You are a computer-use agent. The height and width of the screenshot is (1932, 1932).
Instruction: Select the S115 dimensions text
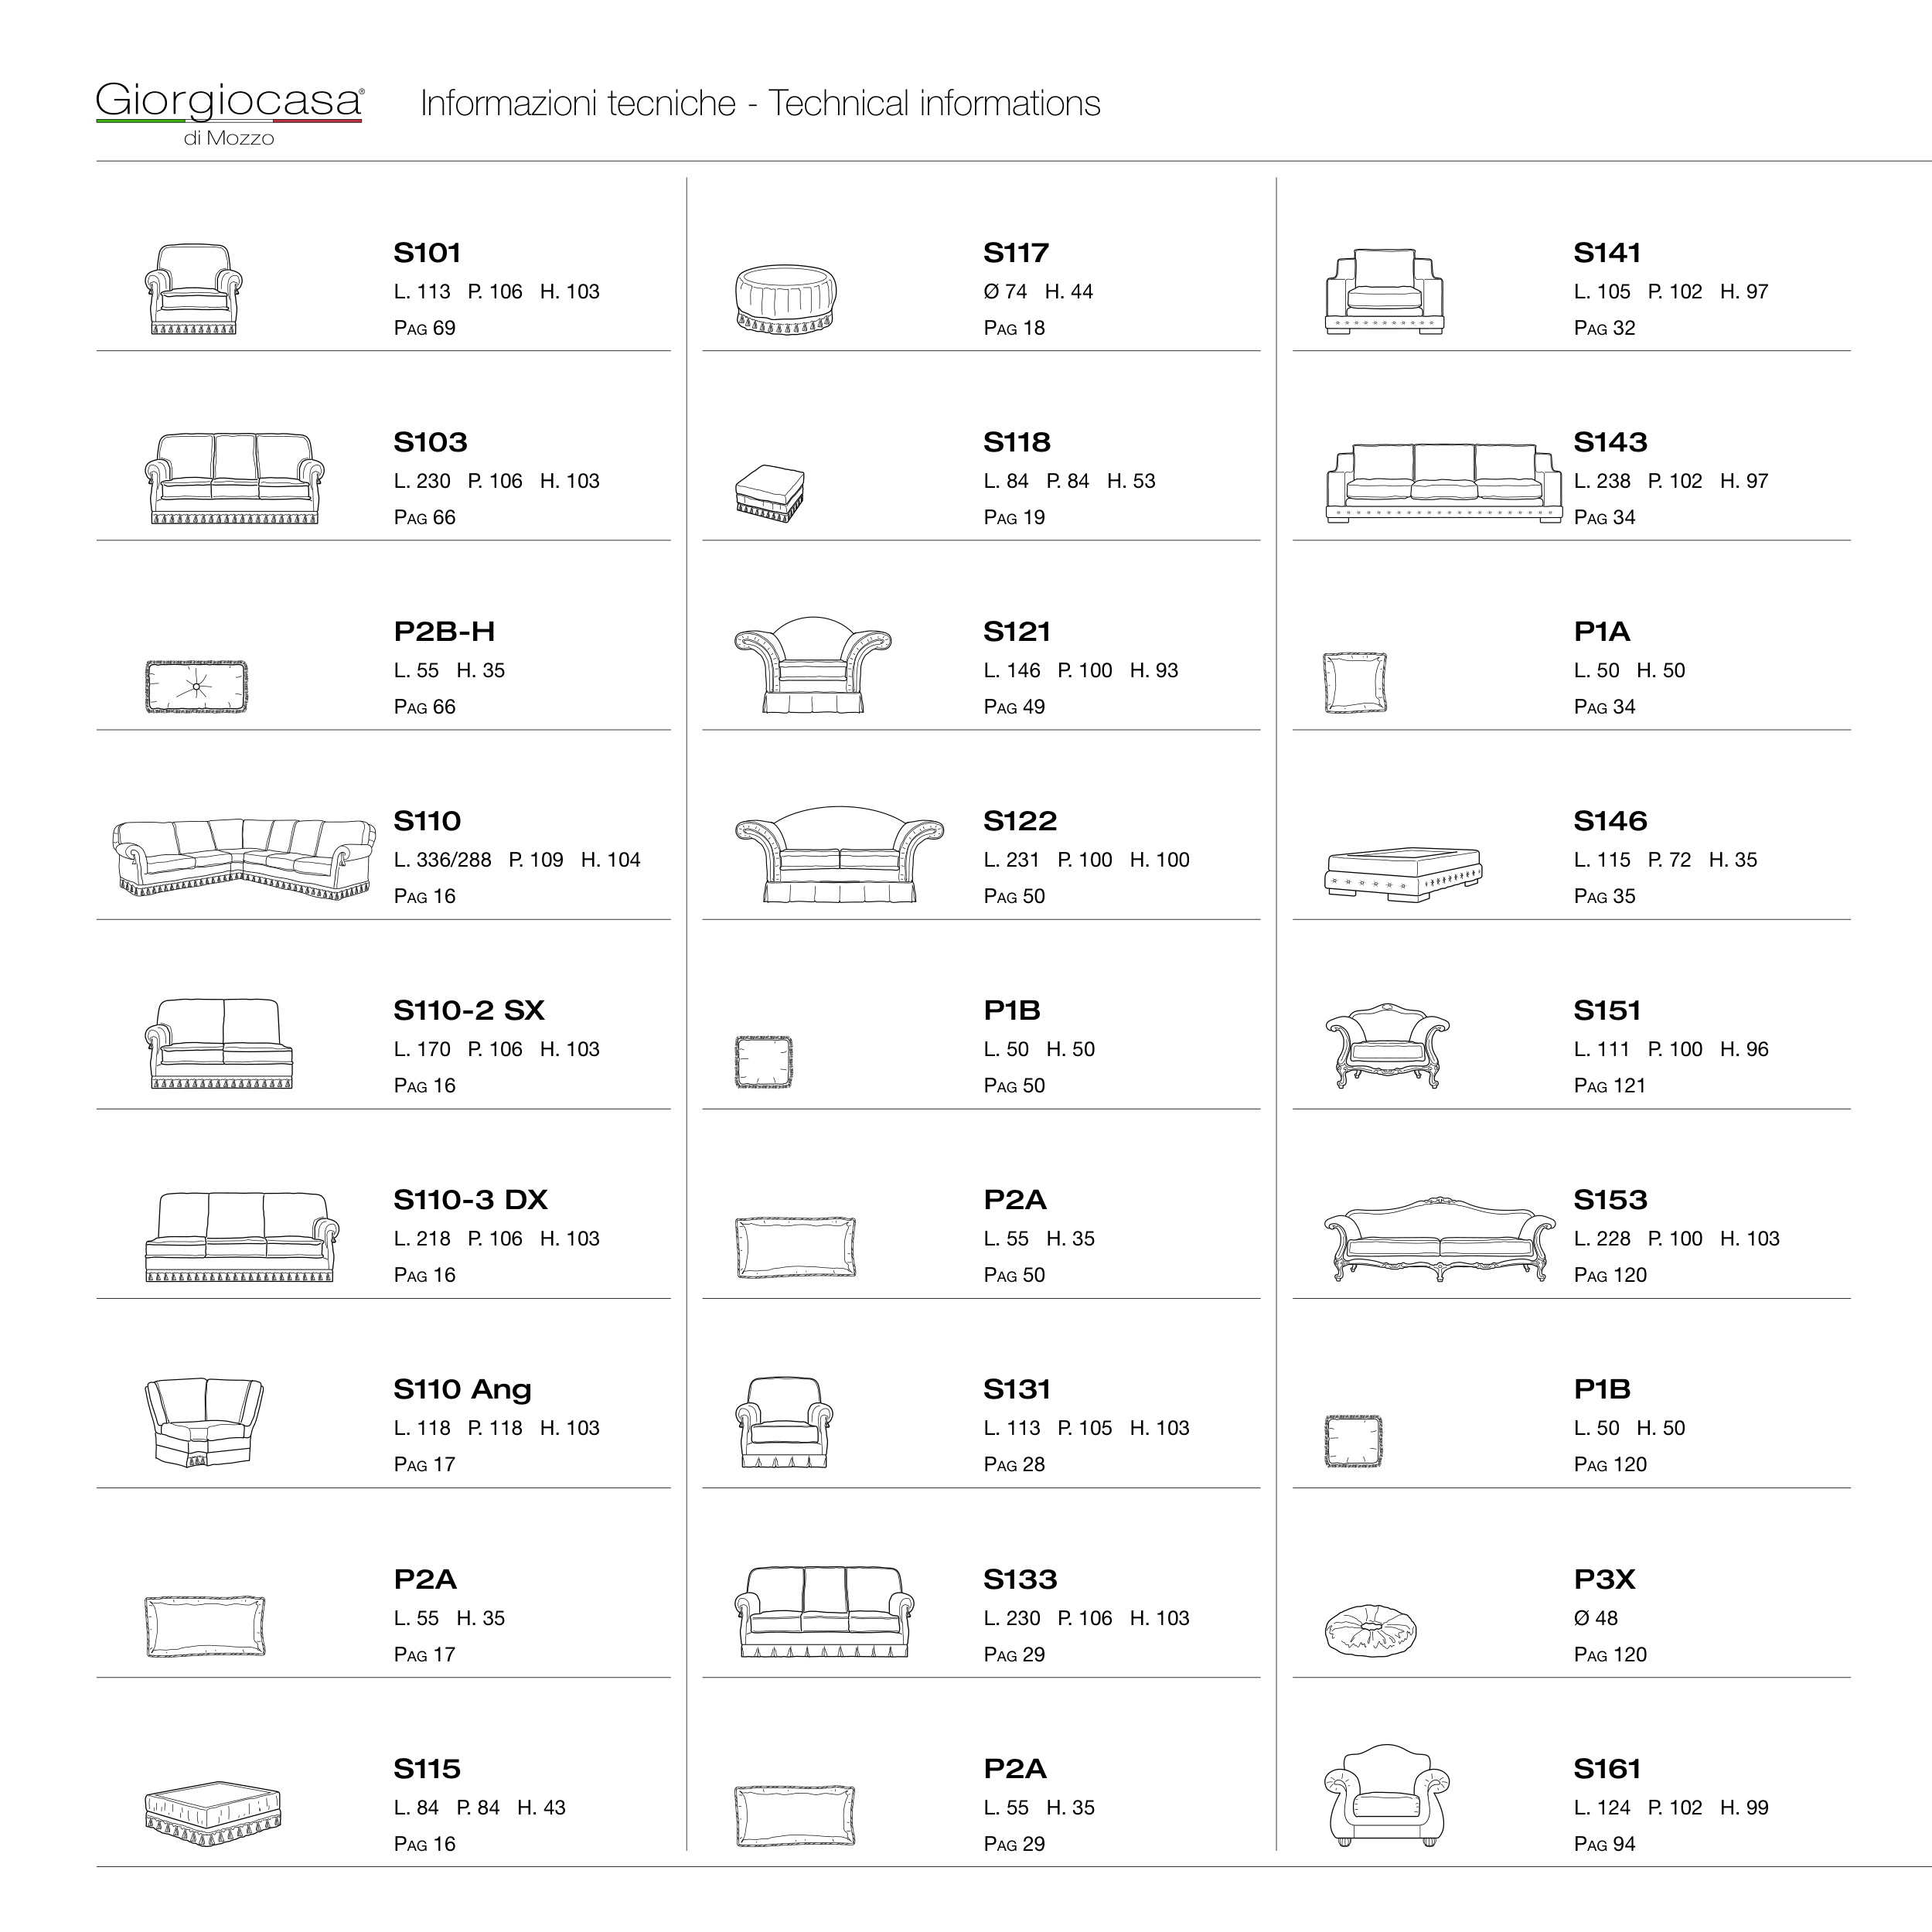tap(479, 1807)
